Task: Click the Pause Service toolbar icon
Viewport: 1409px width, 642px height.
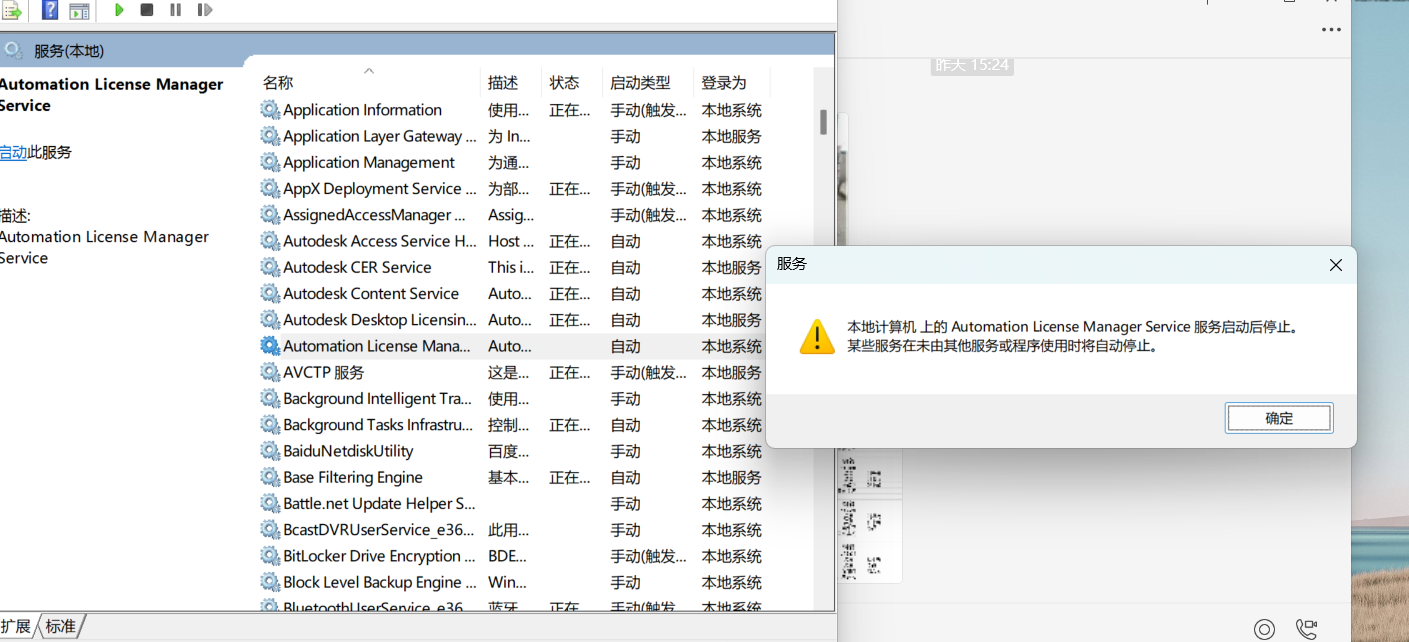Action: [175, 10]
